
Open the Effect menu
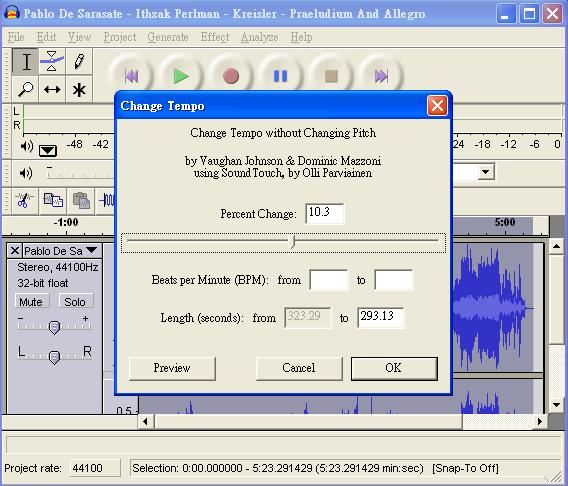(215, 37)
